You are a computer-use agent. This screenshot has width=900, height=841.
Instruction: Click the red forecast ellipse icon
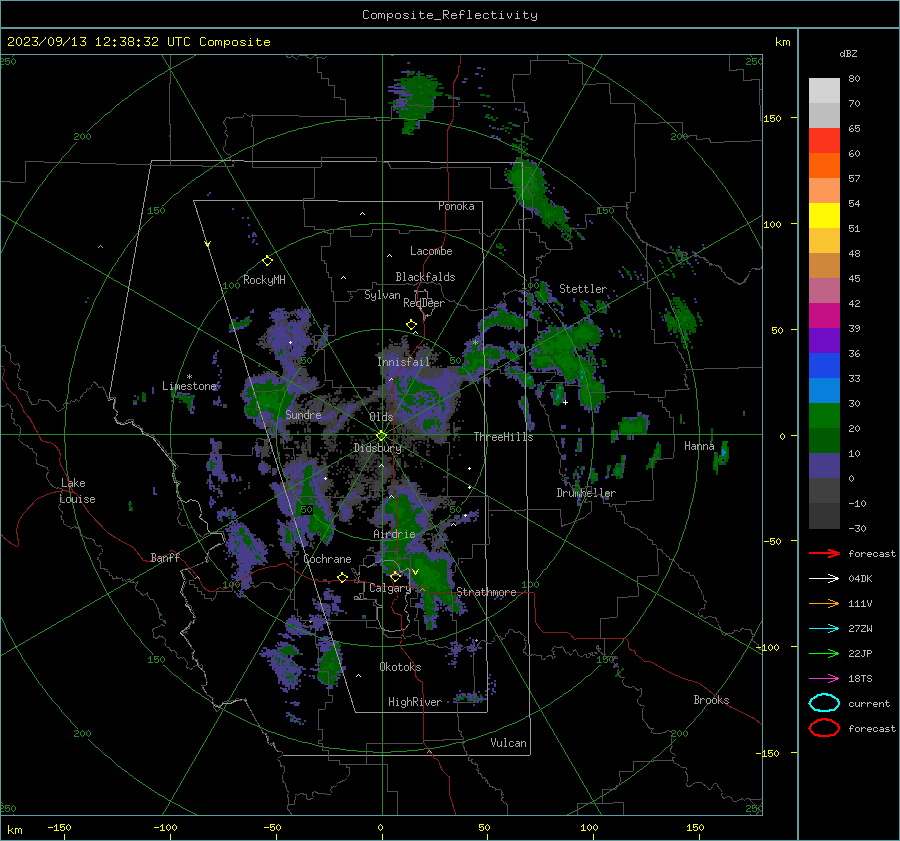(824, 728)
